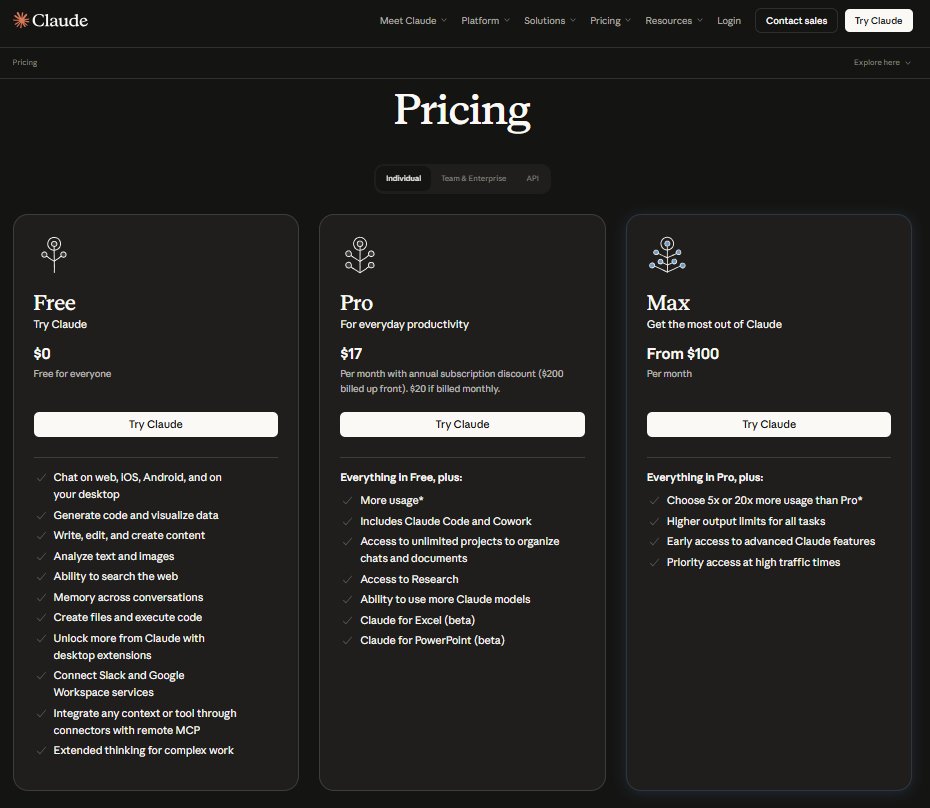Click the Claude starburst logo icon

21,20
